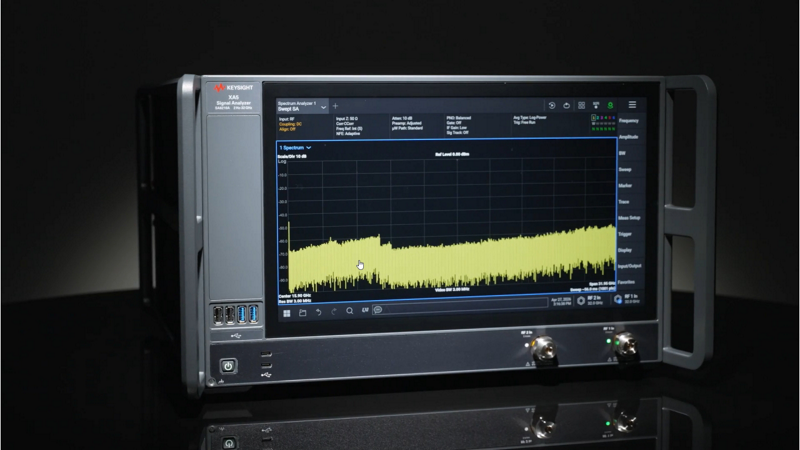
Task: Click the Center frequency annotation
Action: (294, 296)
